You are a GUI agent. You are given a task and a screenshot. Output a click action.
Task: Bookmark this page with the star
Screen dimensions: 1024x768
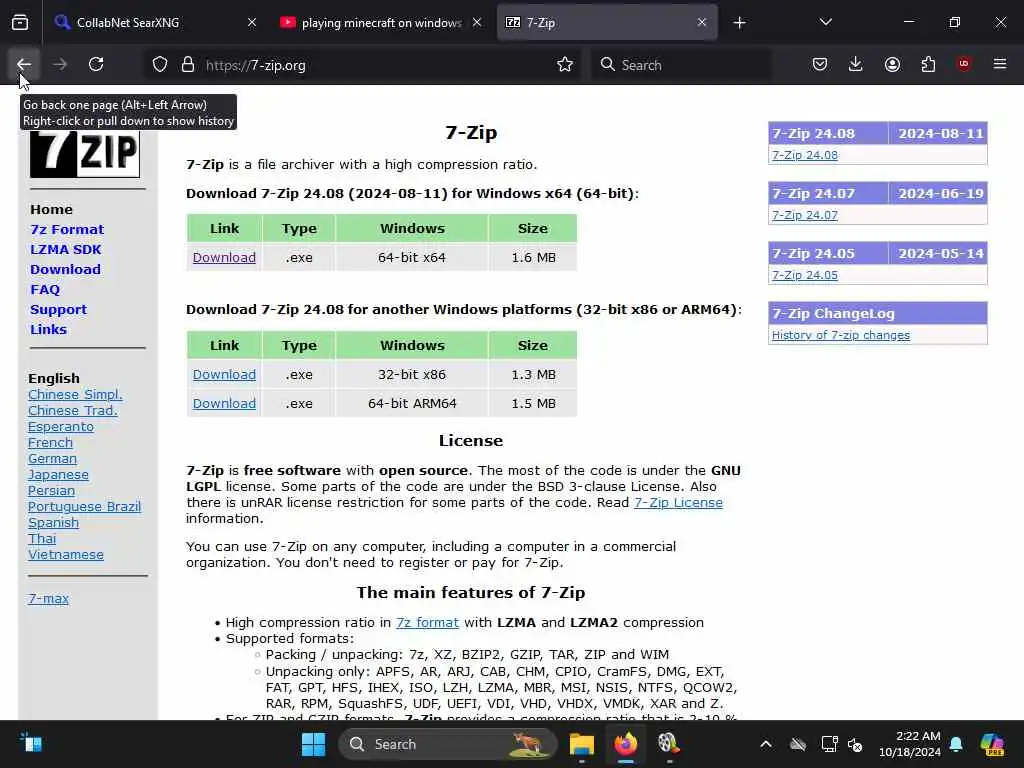click(x=565, y=65)
